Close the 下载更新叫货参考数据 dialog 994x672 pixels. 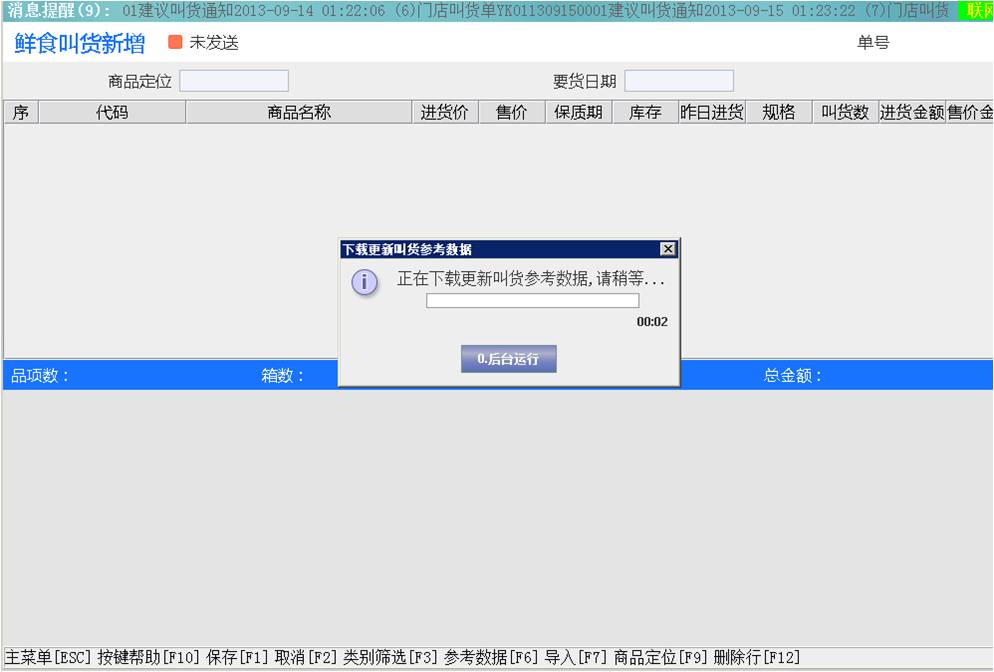point(668,249)
